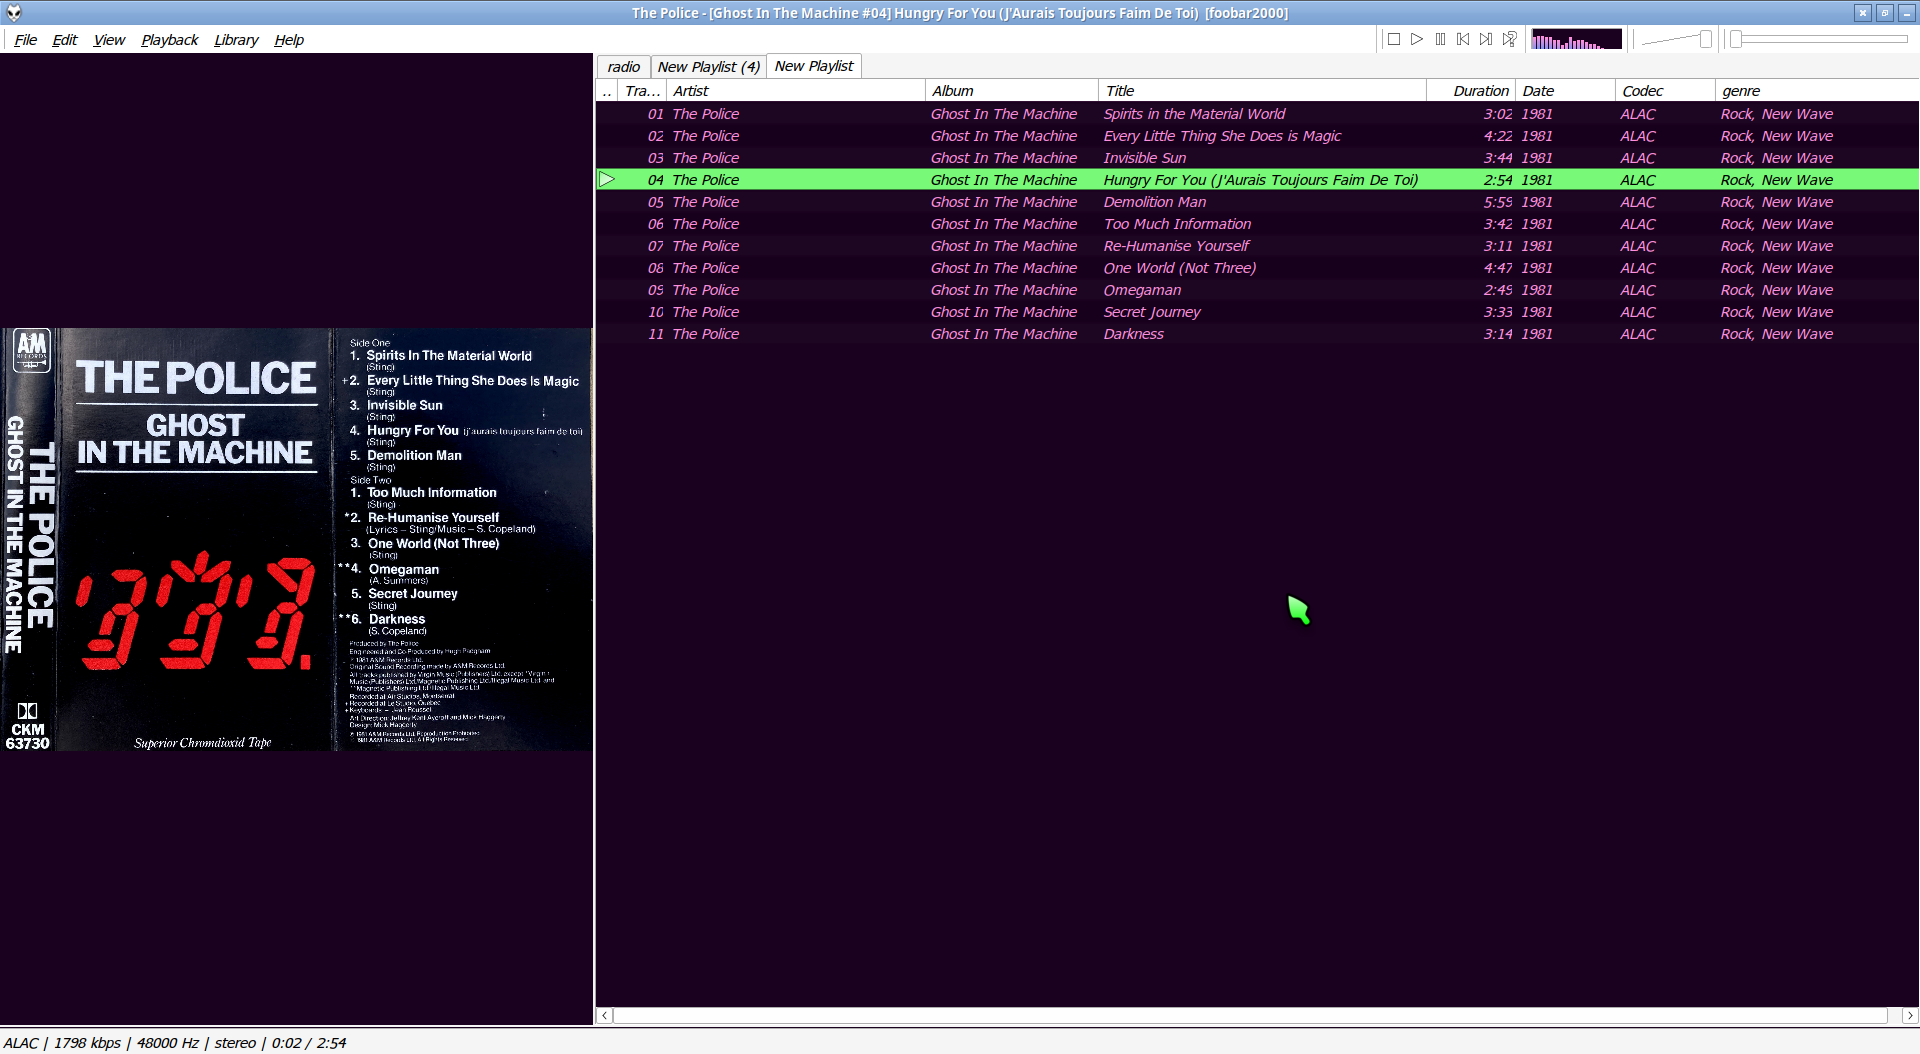The height and width of the screenshot is (1054, 1920).
Task: Click the track number 11 cell
Action: 656,334
